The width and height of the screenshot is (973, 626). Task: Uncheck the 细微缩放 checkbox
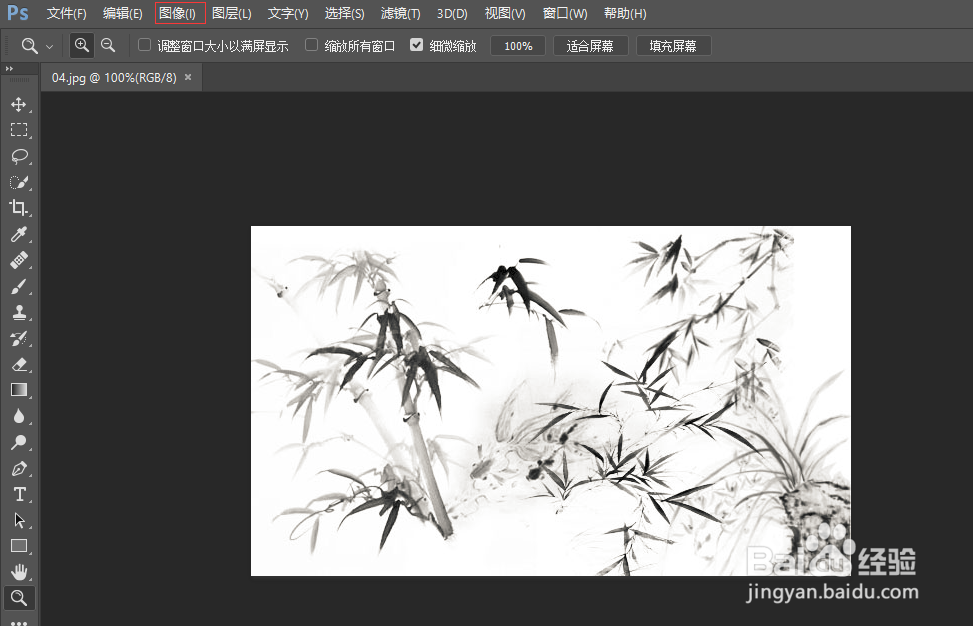tap(416, 45)
